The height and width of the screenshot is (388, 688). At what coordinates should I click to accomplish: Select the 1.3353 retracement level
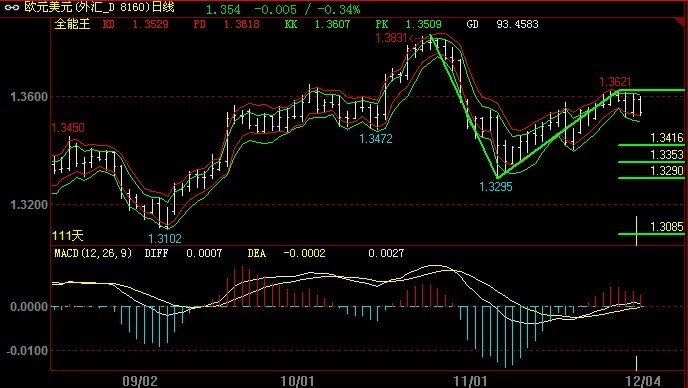coord(666,155)
